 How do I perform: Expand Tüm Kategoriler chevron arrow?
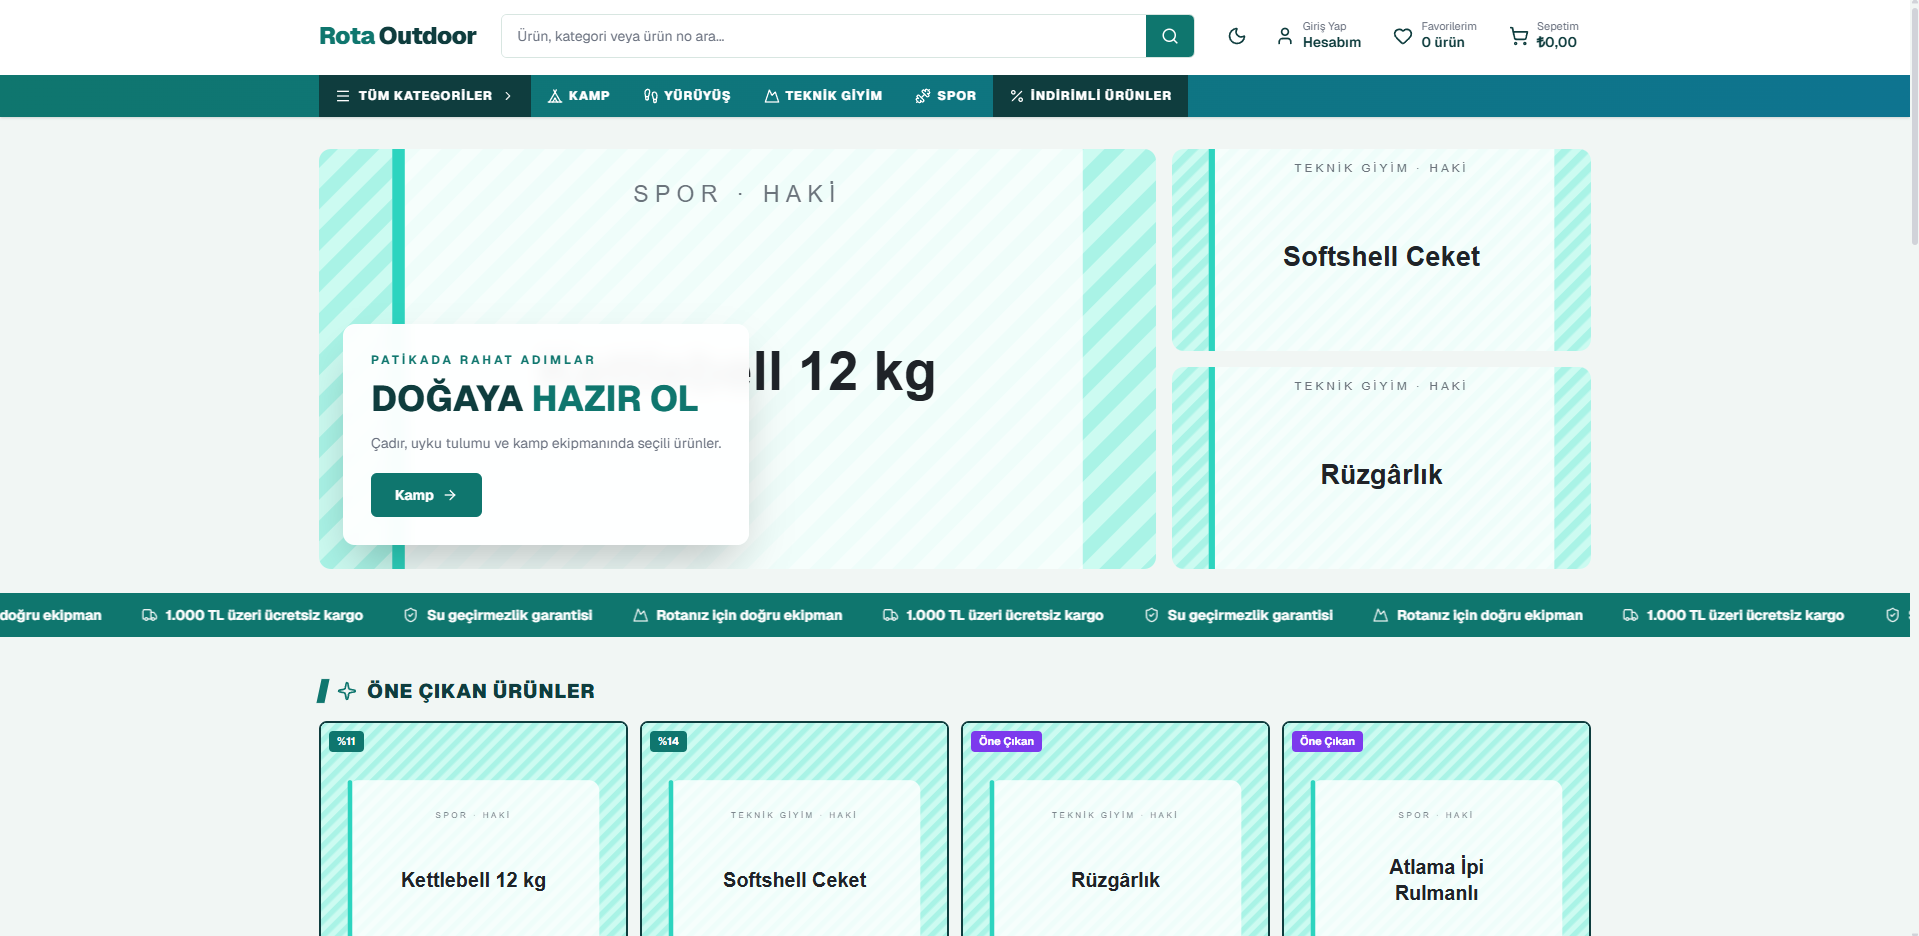[508, 96]
